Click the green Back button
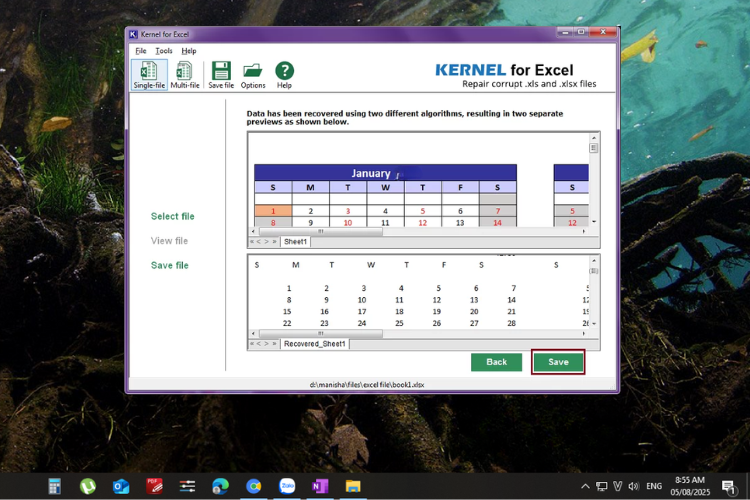750x500 pixels. pos(496,362)
